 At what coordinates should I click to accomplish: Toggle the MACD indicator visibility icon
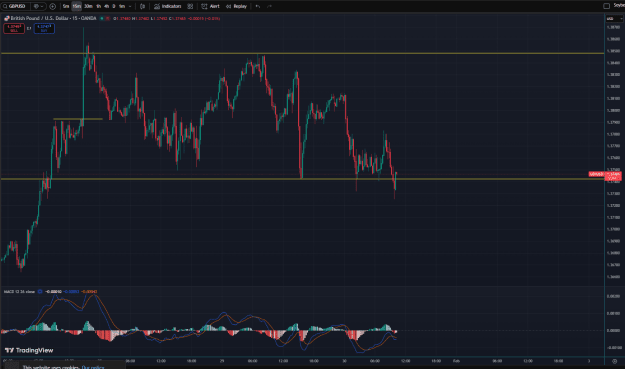[x=40, y=292]
